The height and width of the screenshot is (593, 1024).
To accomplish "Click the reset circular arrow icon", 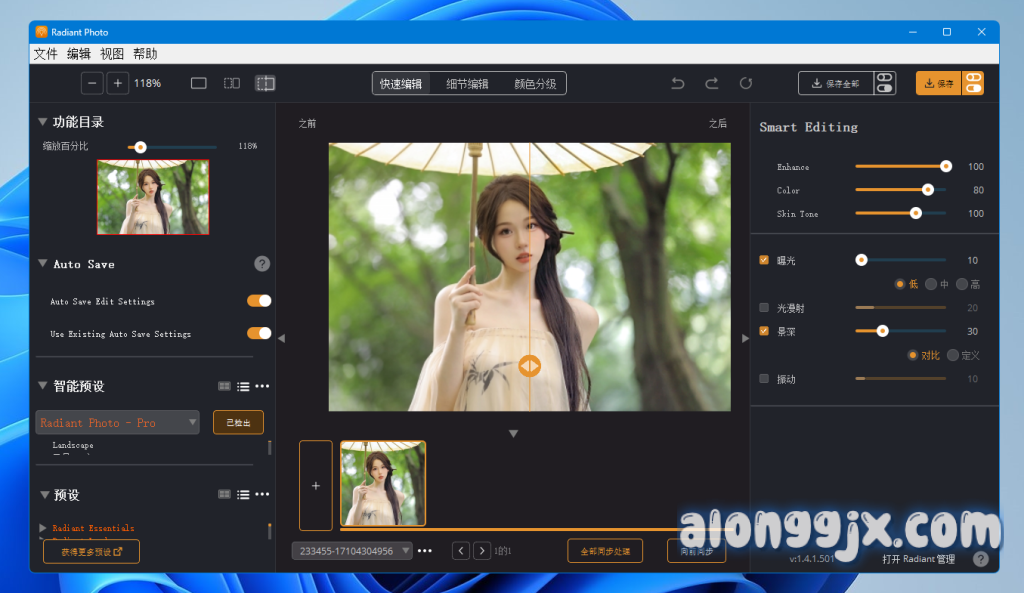I will coord(746,83).
